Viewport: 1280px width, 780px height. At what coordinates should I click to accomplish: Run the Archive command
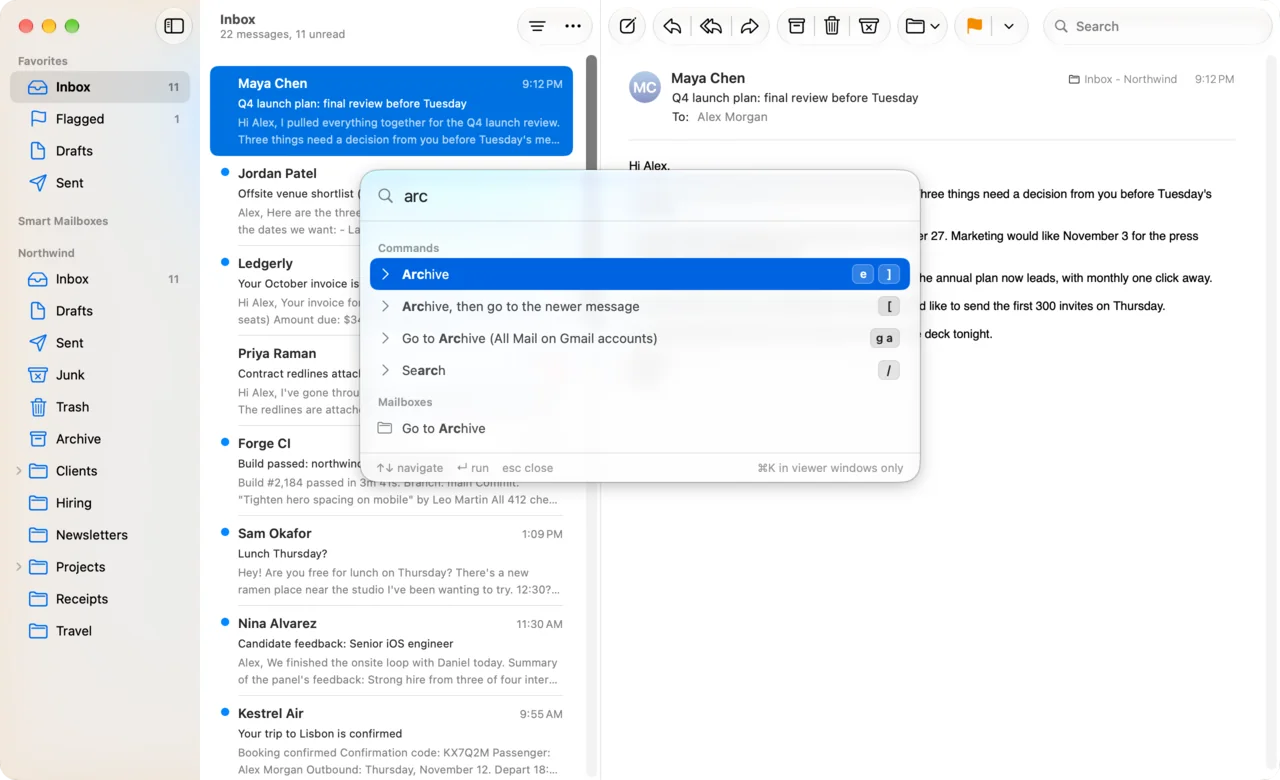pyautogui.click(x=640, y=274)
